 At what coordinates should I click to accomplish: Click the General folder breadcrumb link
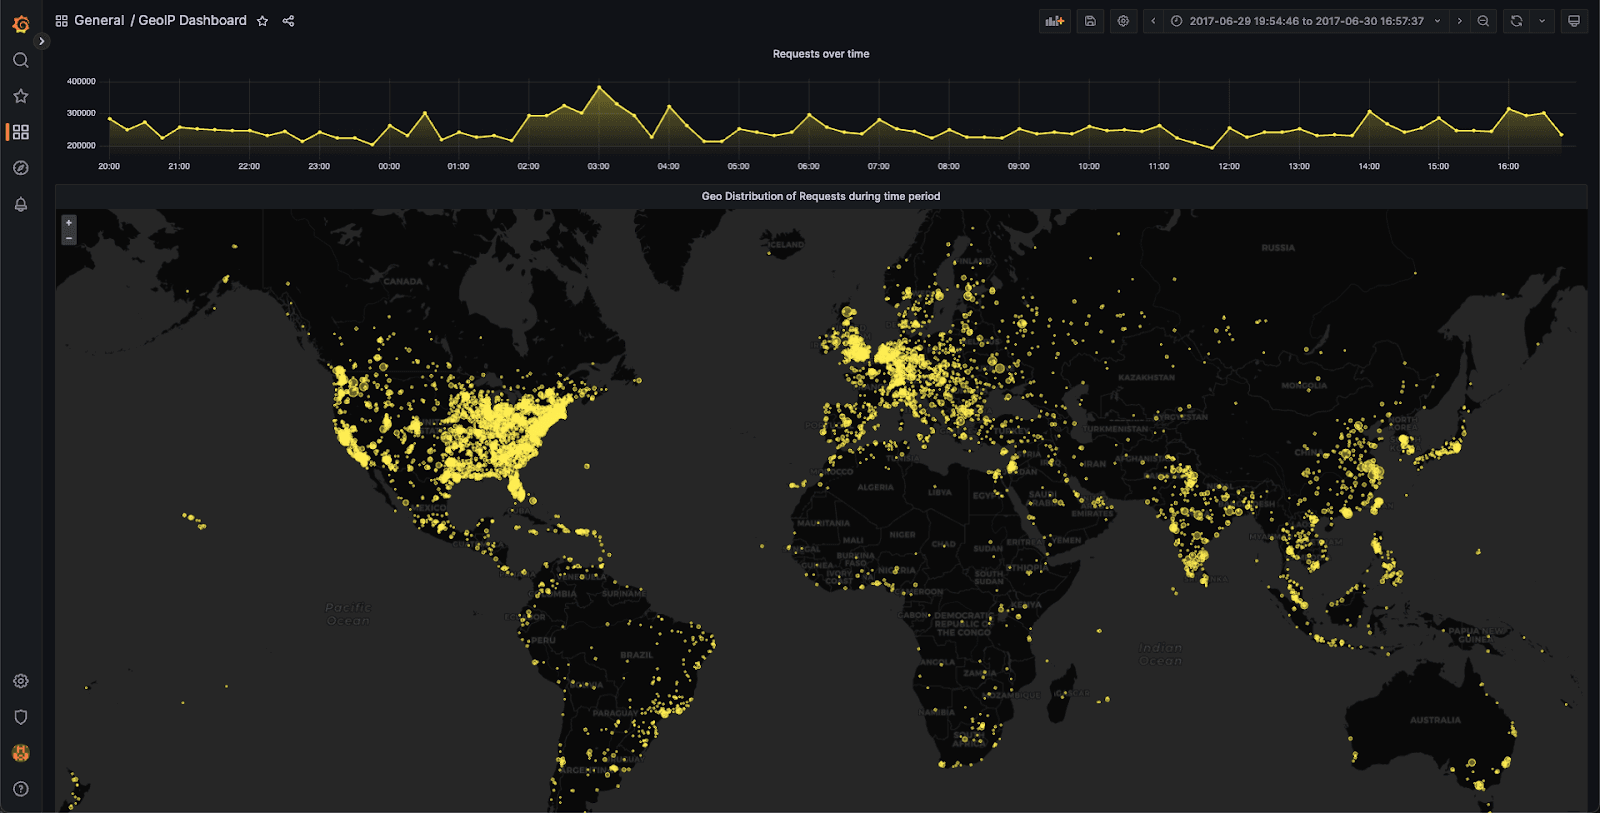[x=99, y=21]
